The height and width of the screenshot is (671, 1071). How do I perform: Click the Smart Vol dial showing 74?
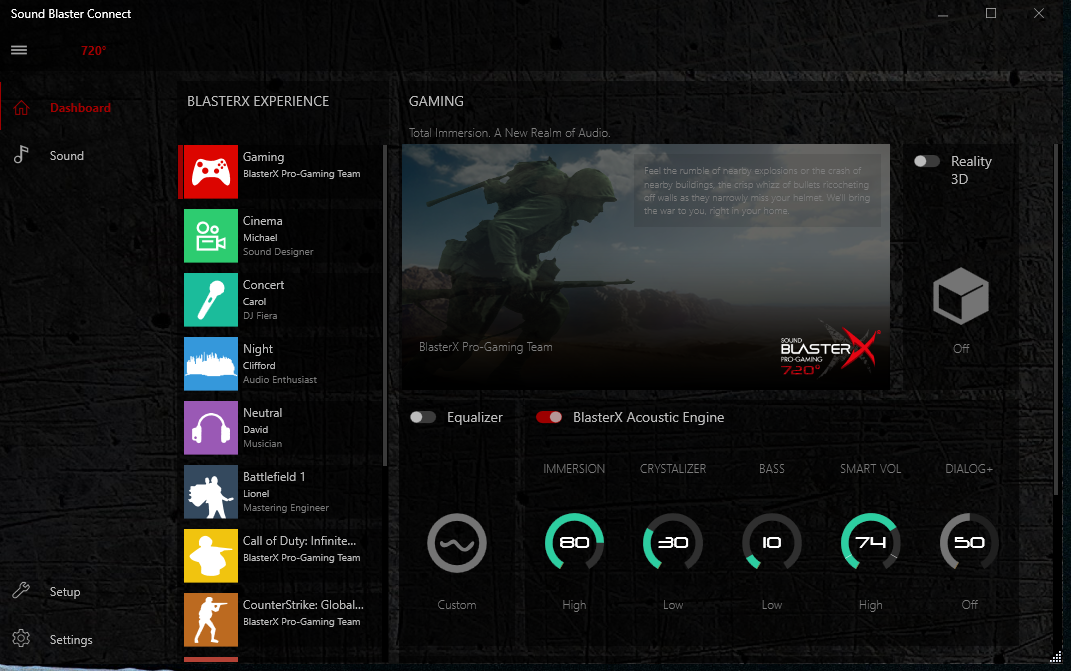pos(871,543)
